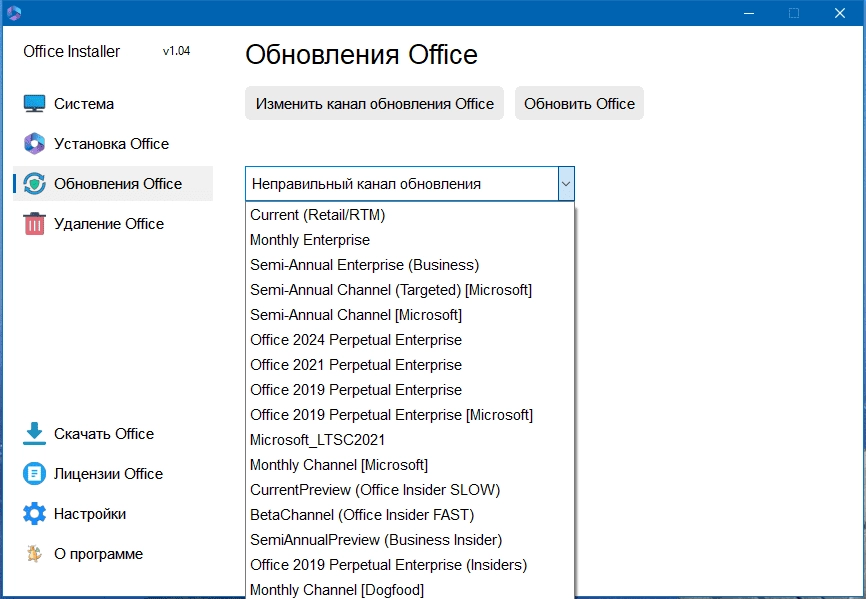Click the v1.04 version label

[176, 51]
